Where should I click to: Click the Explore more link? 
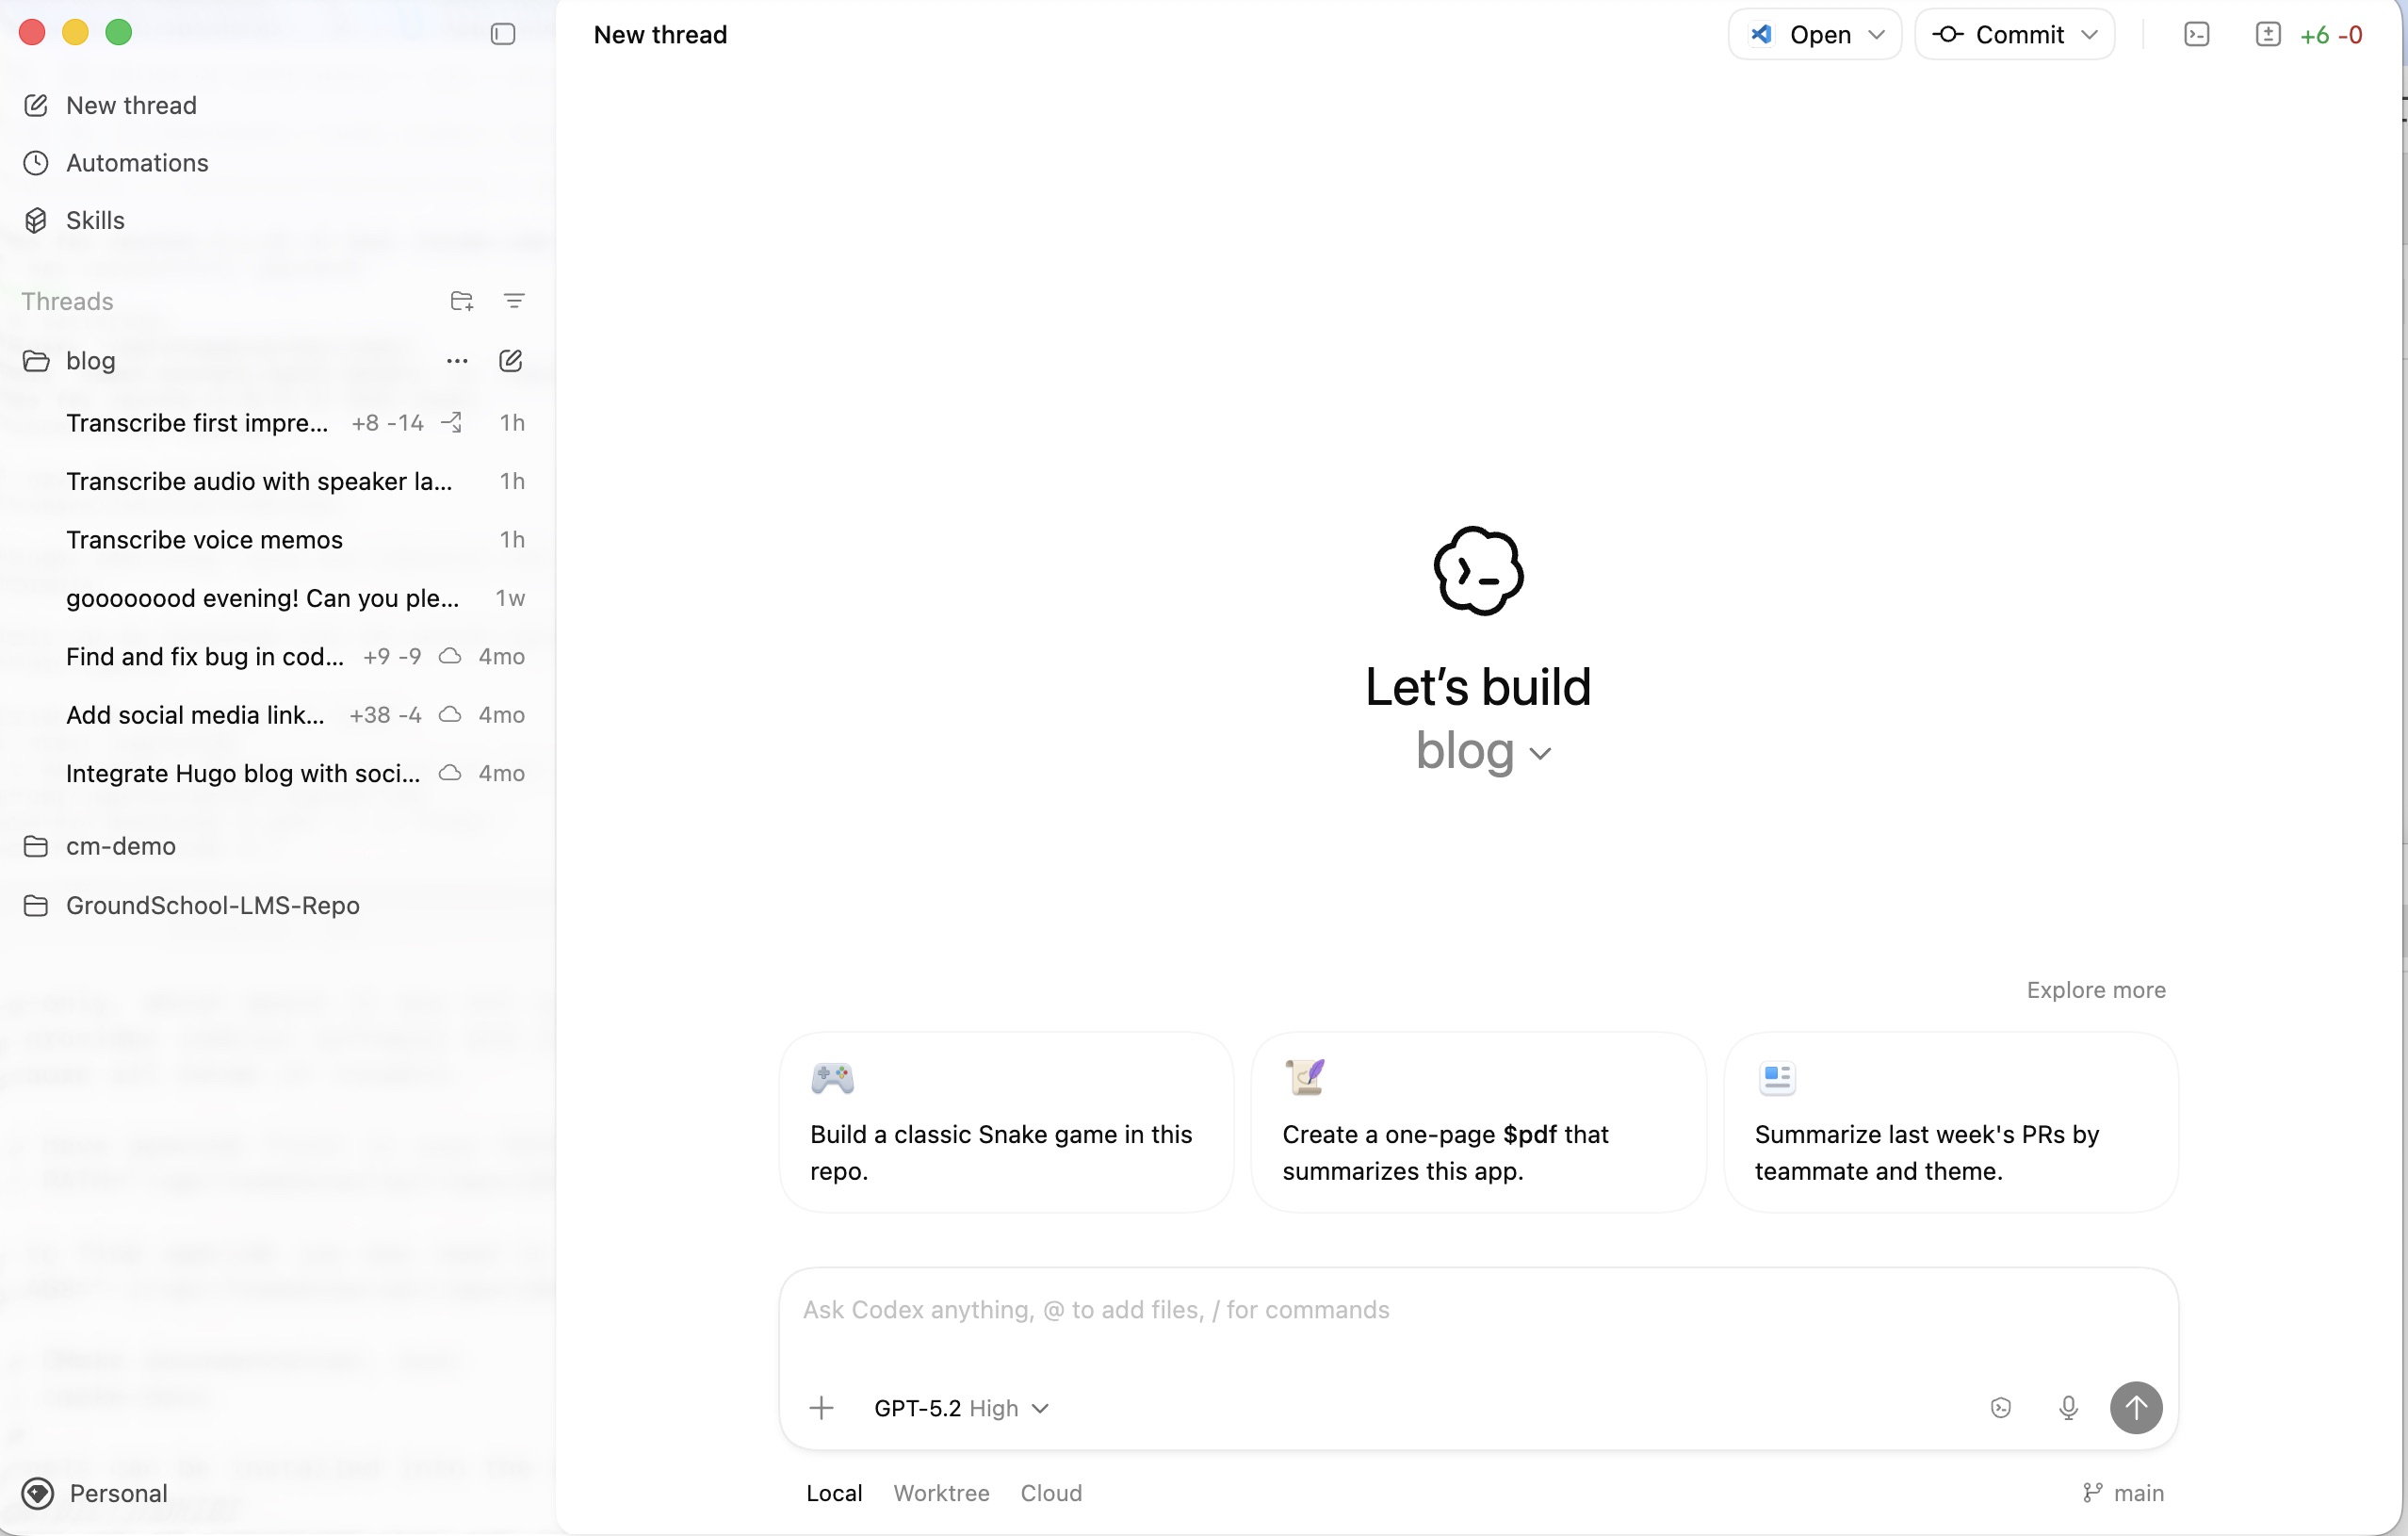pos(2096,990)
